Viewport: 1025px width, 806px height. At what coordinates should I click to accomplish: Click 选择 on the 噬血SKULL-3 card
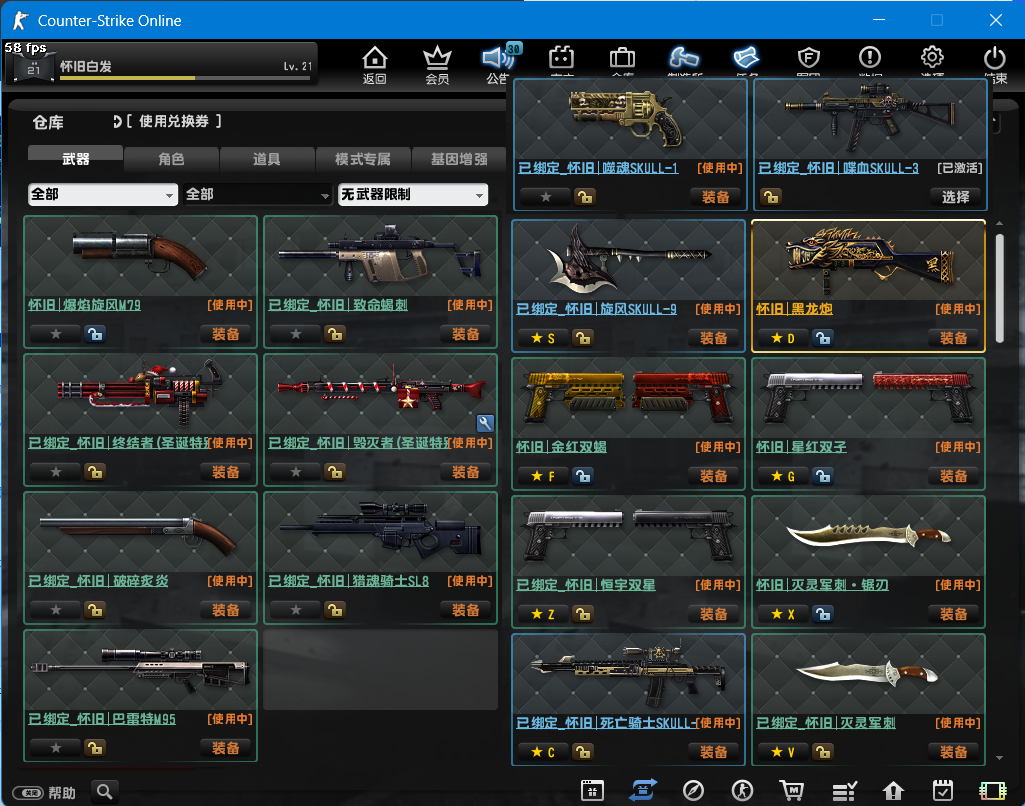[955, 197]
